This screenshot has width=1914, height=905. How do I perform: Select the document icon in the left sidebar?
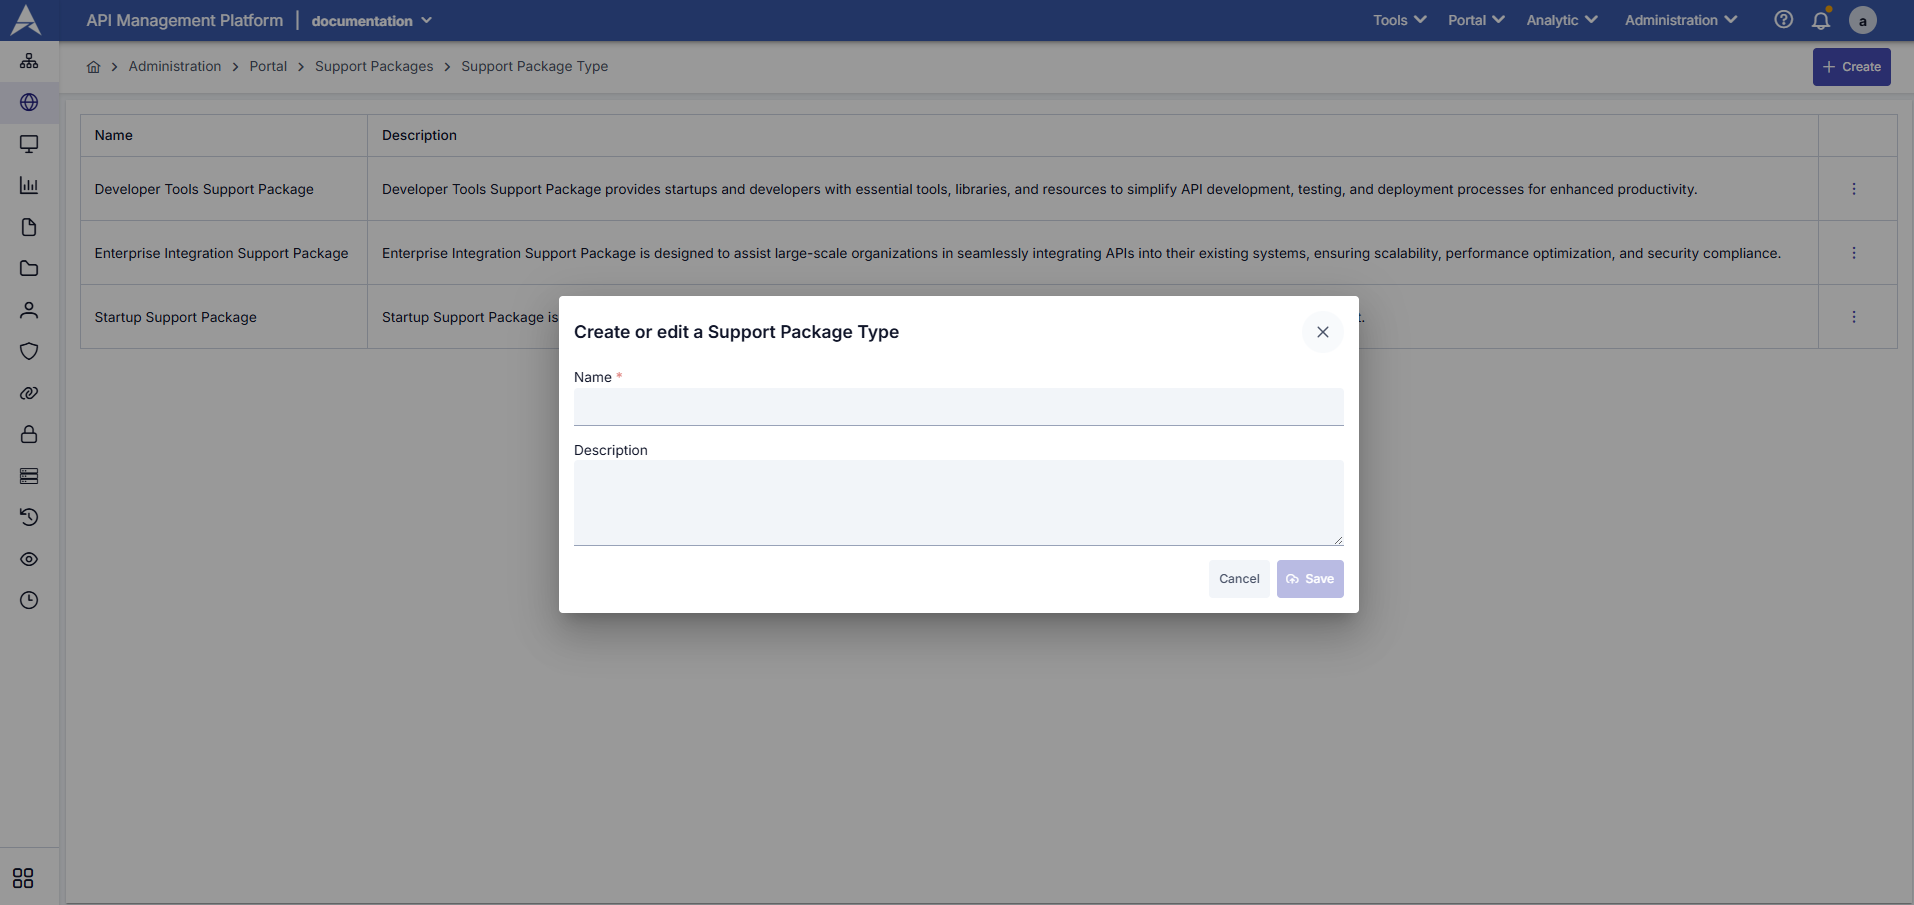point(29,227)
